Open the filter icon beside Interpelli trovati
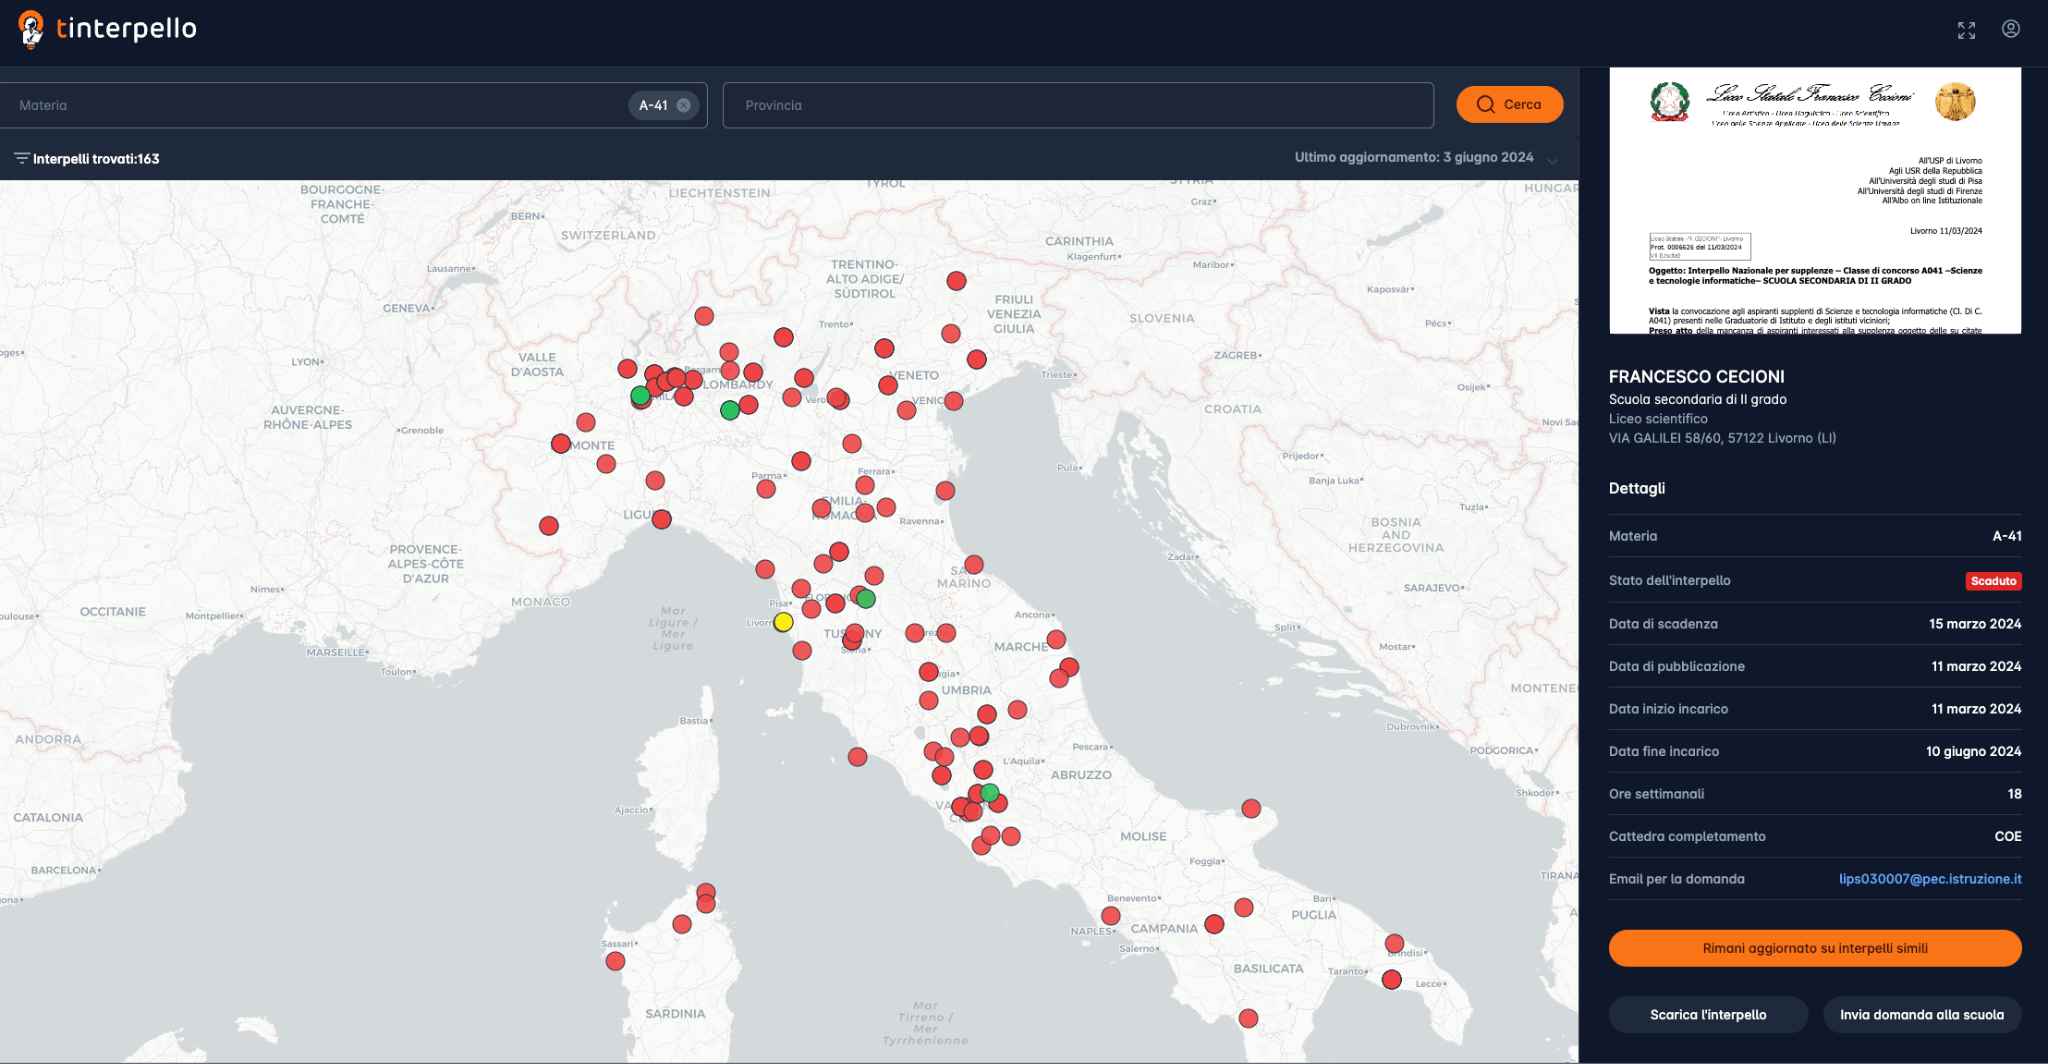The height and width of the screenshot is (1064, 2048). point(21,158)
